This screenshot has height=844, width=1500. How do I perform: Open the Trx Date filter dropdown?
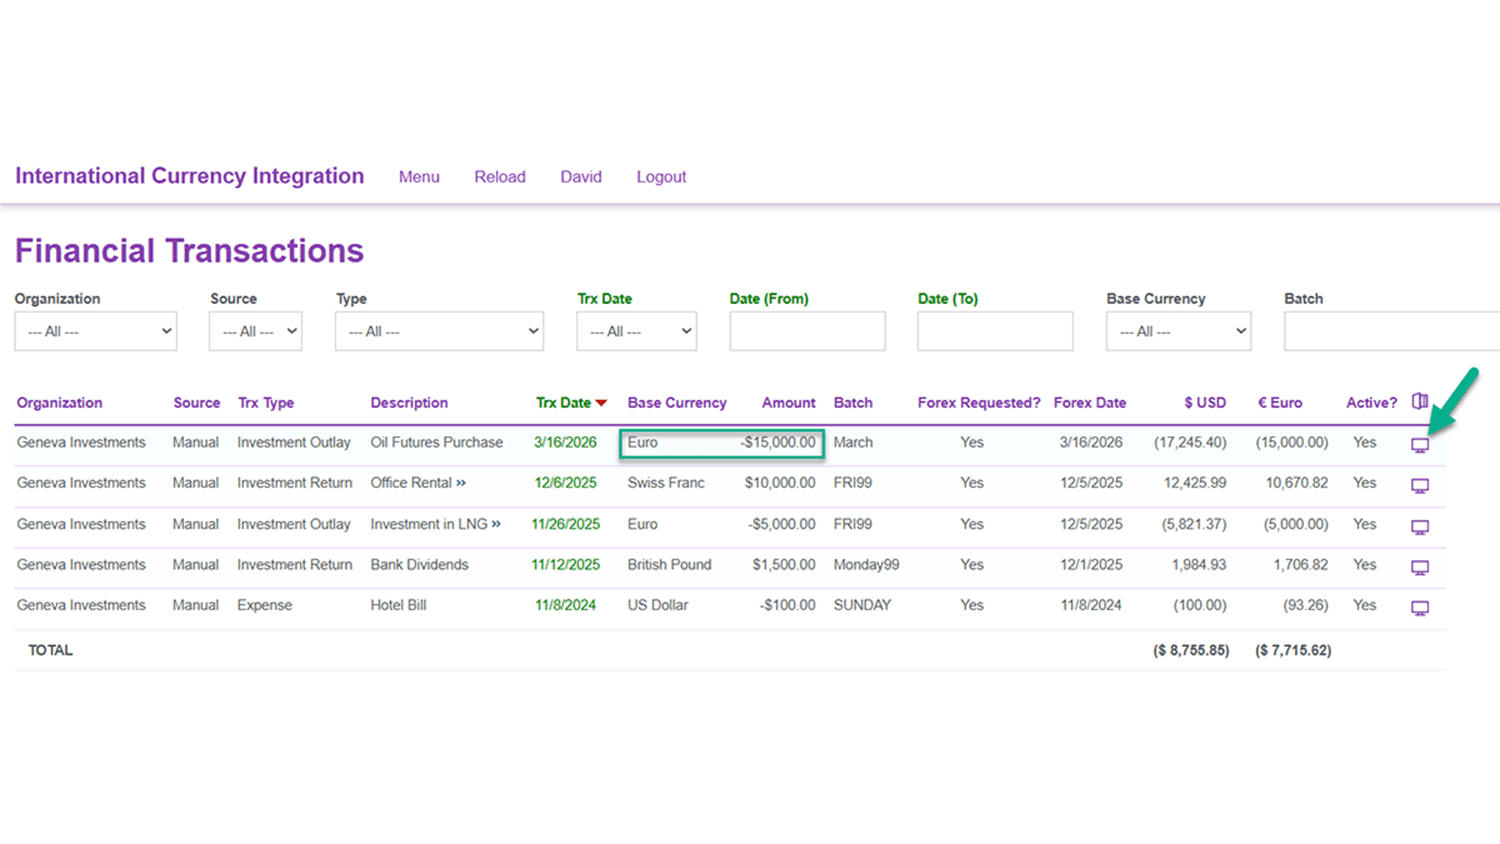(636, 331)
